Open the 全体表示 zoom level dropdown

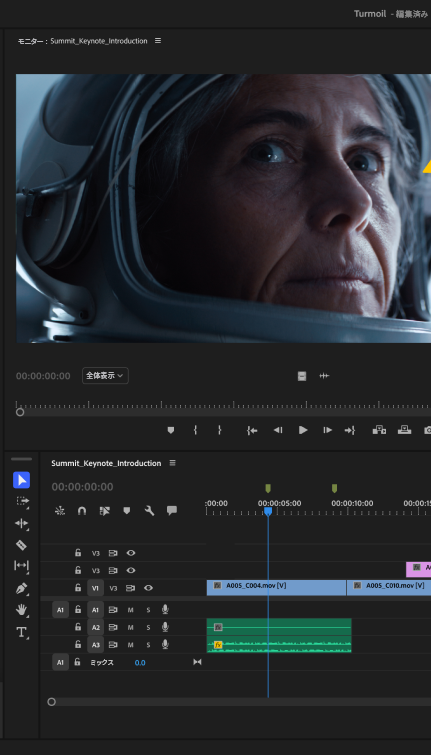(x=105, y=376)
